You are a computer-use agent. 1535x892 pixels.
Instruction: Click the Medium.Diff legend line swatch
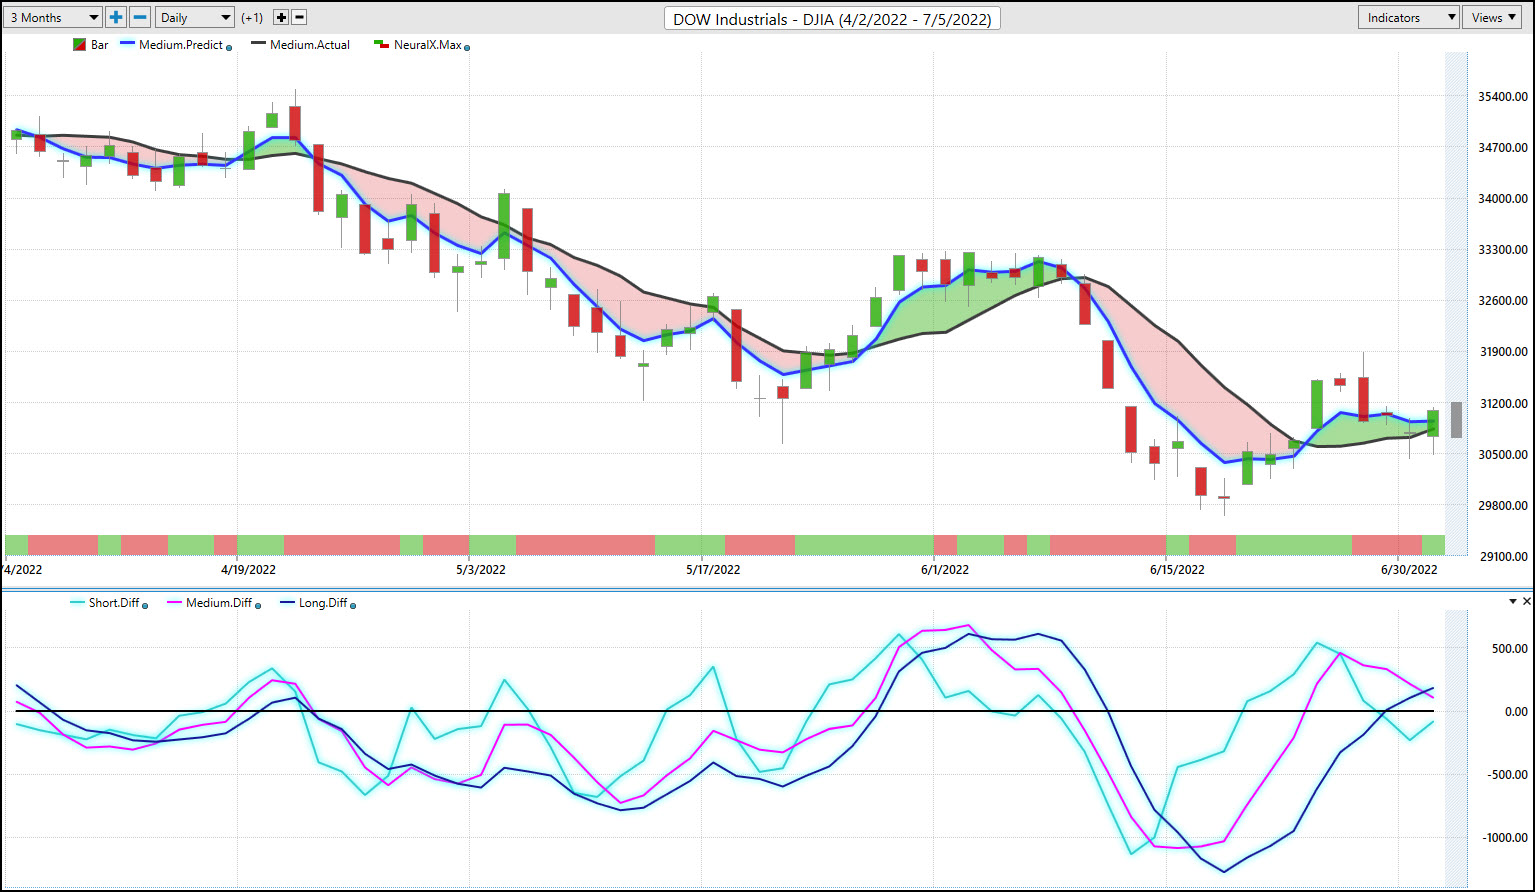tap(174, 603)
